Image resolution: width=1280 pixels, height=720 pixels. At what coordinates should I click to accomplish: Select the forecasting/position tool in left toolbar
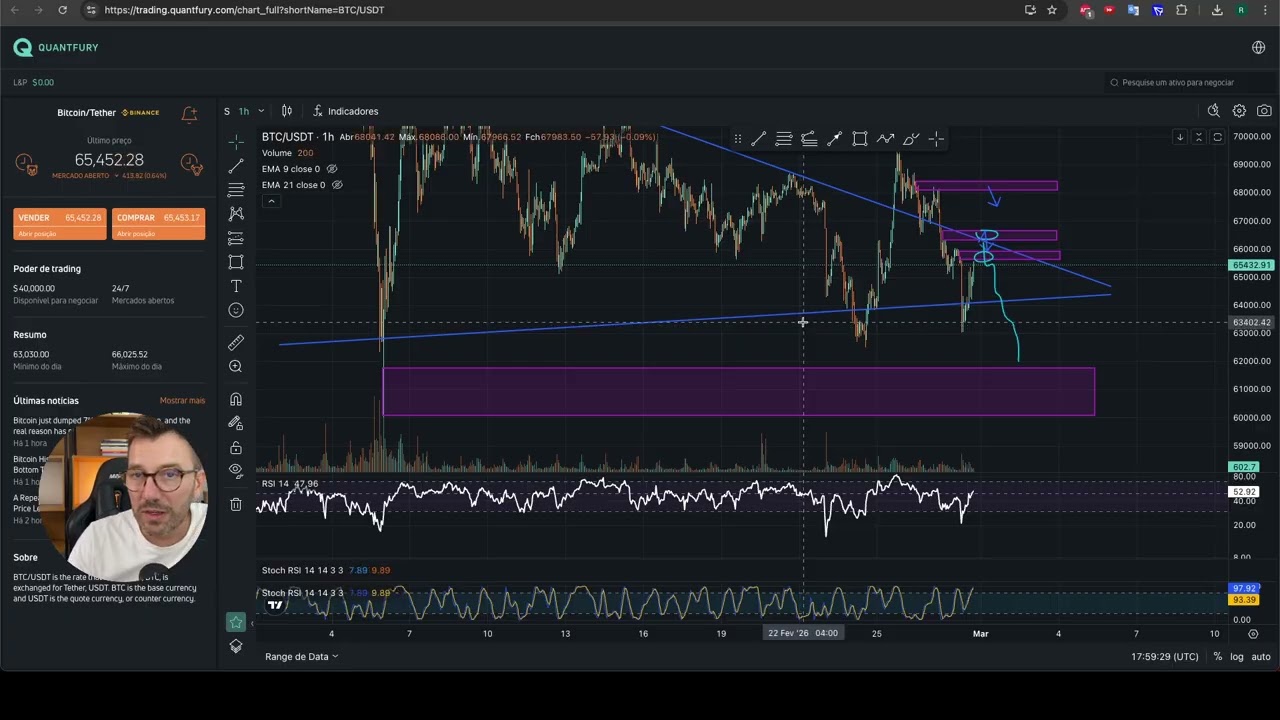pyautogui.click(x=236, y=238)
